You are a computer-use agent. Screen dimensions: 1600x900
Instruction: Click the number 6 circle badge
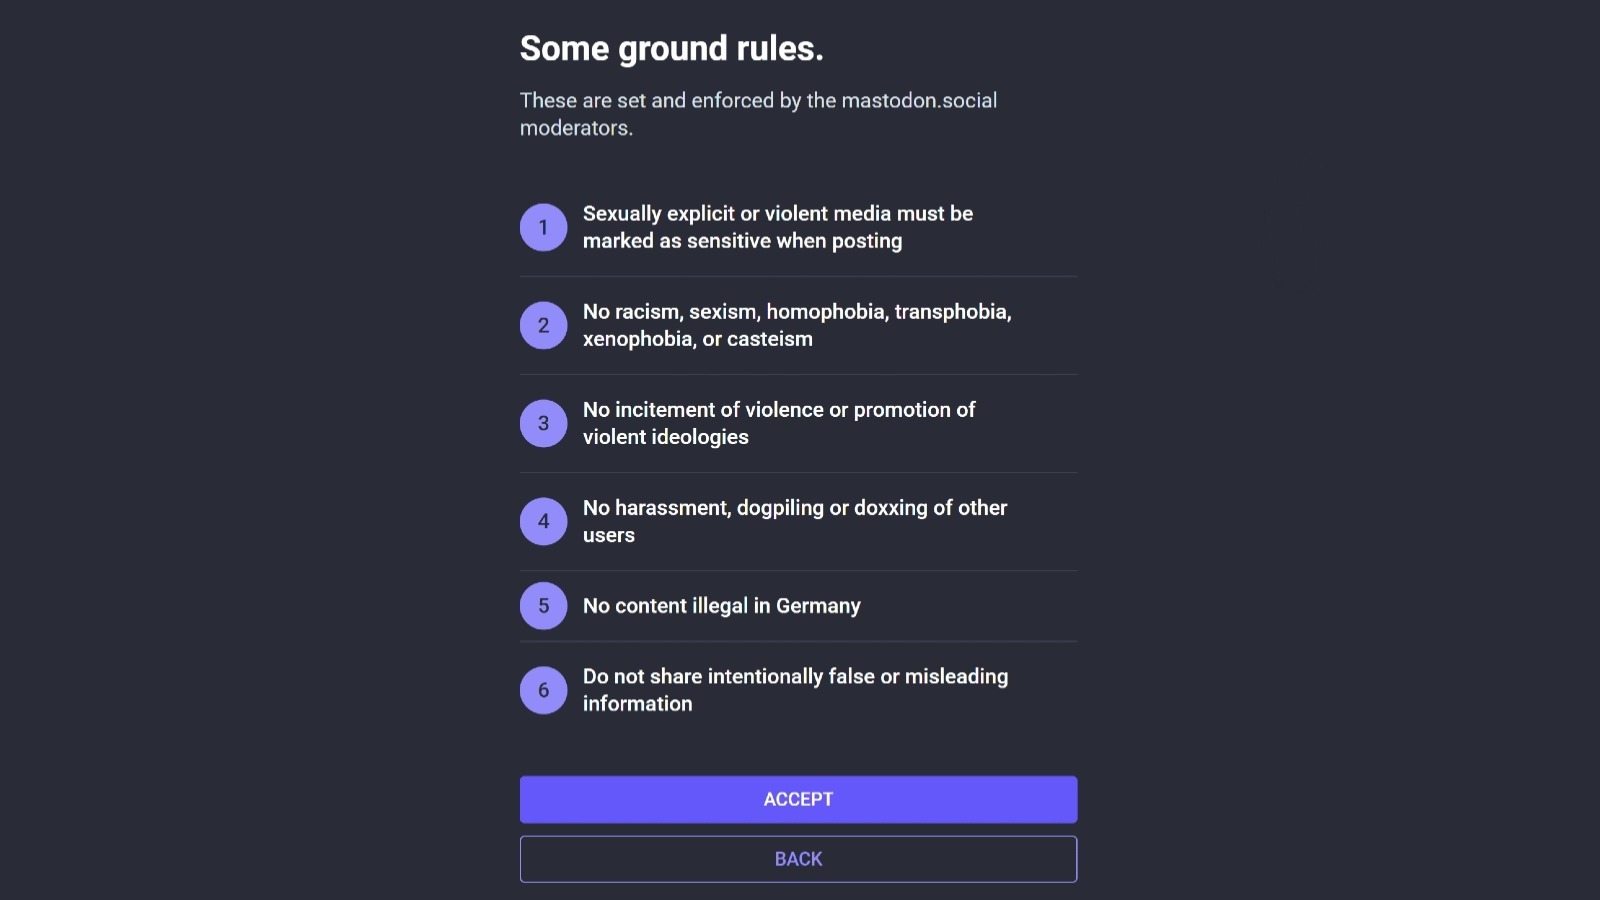pyautogui.click(x=543, y=690)
